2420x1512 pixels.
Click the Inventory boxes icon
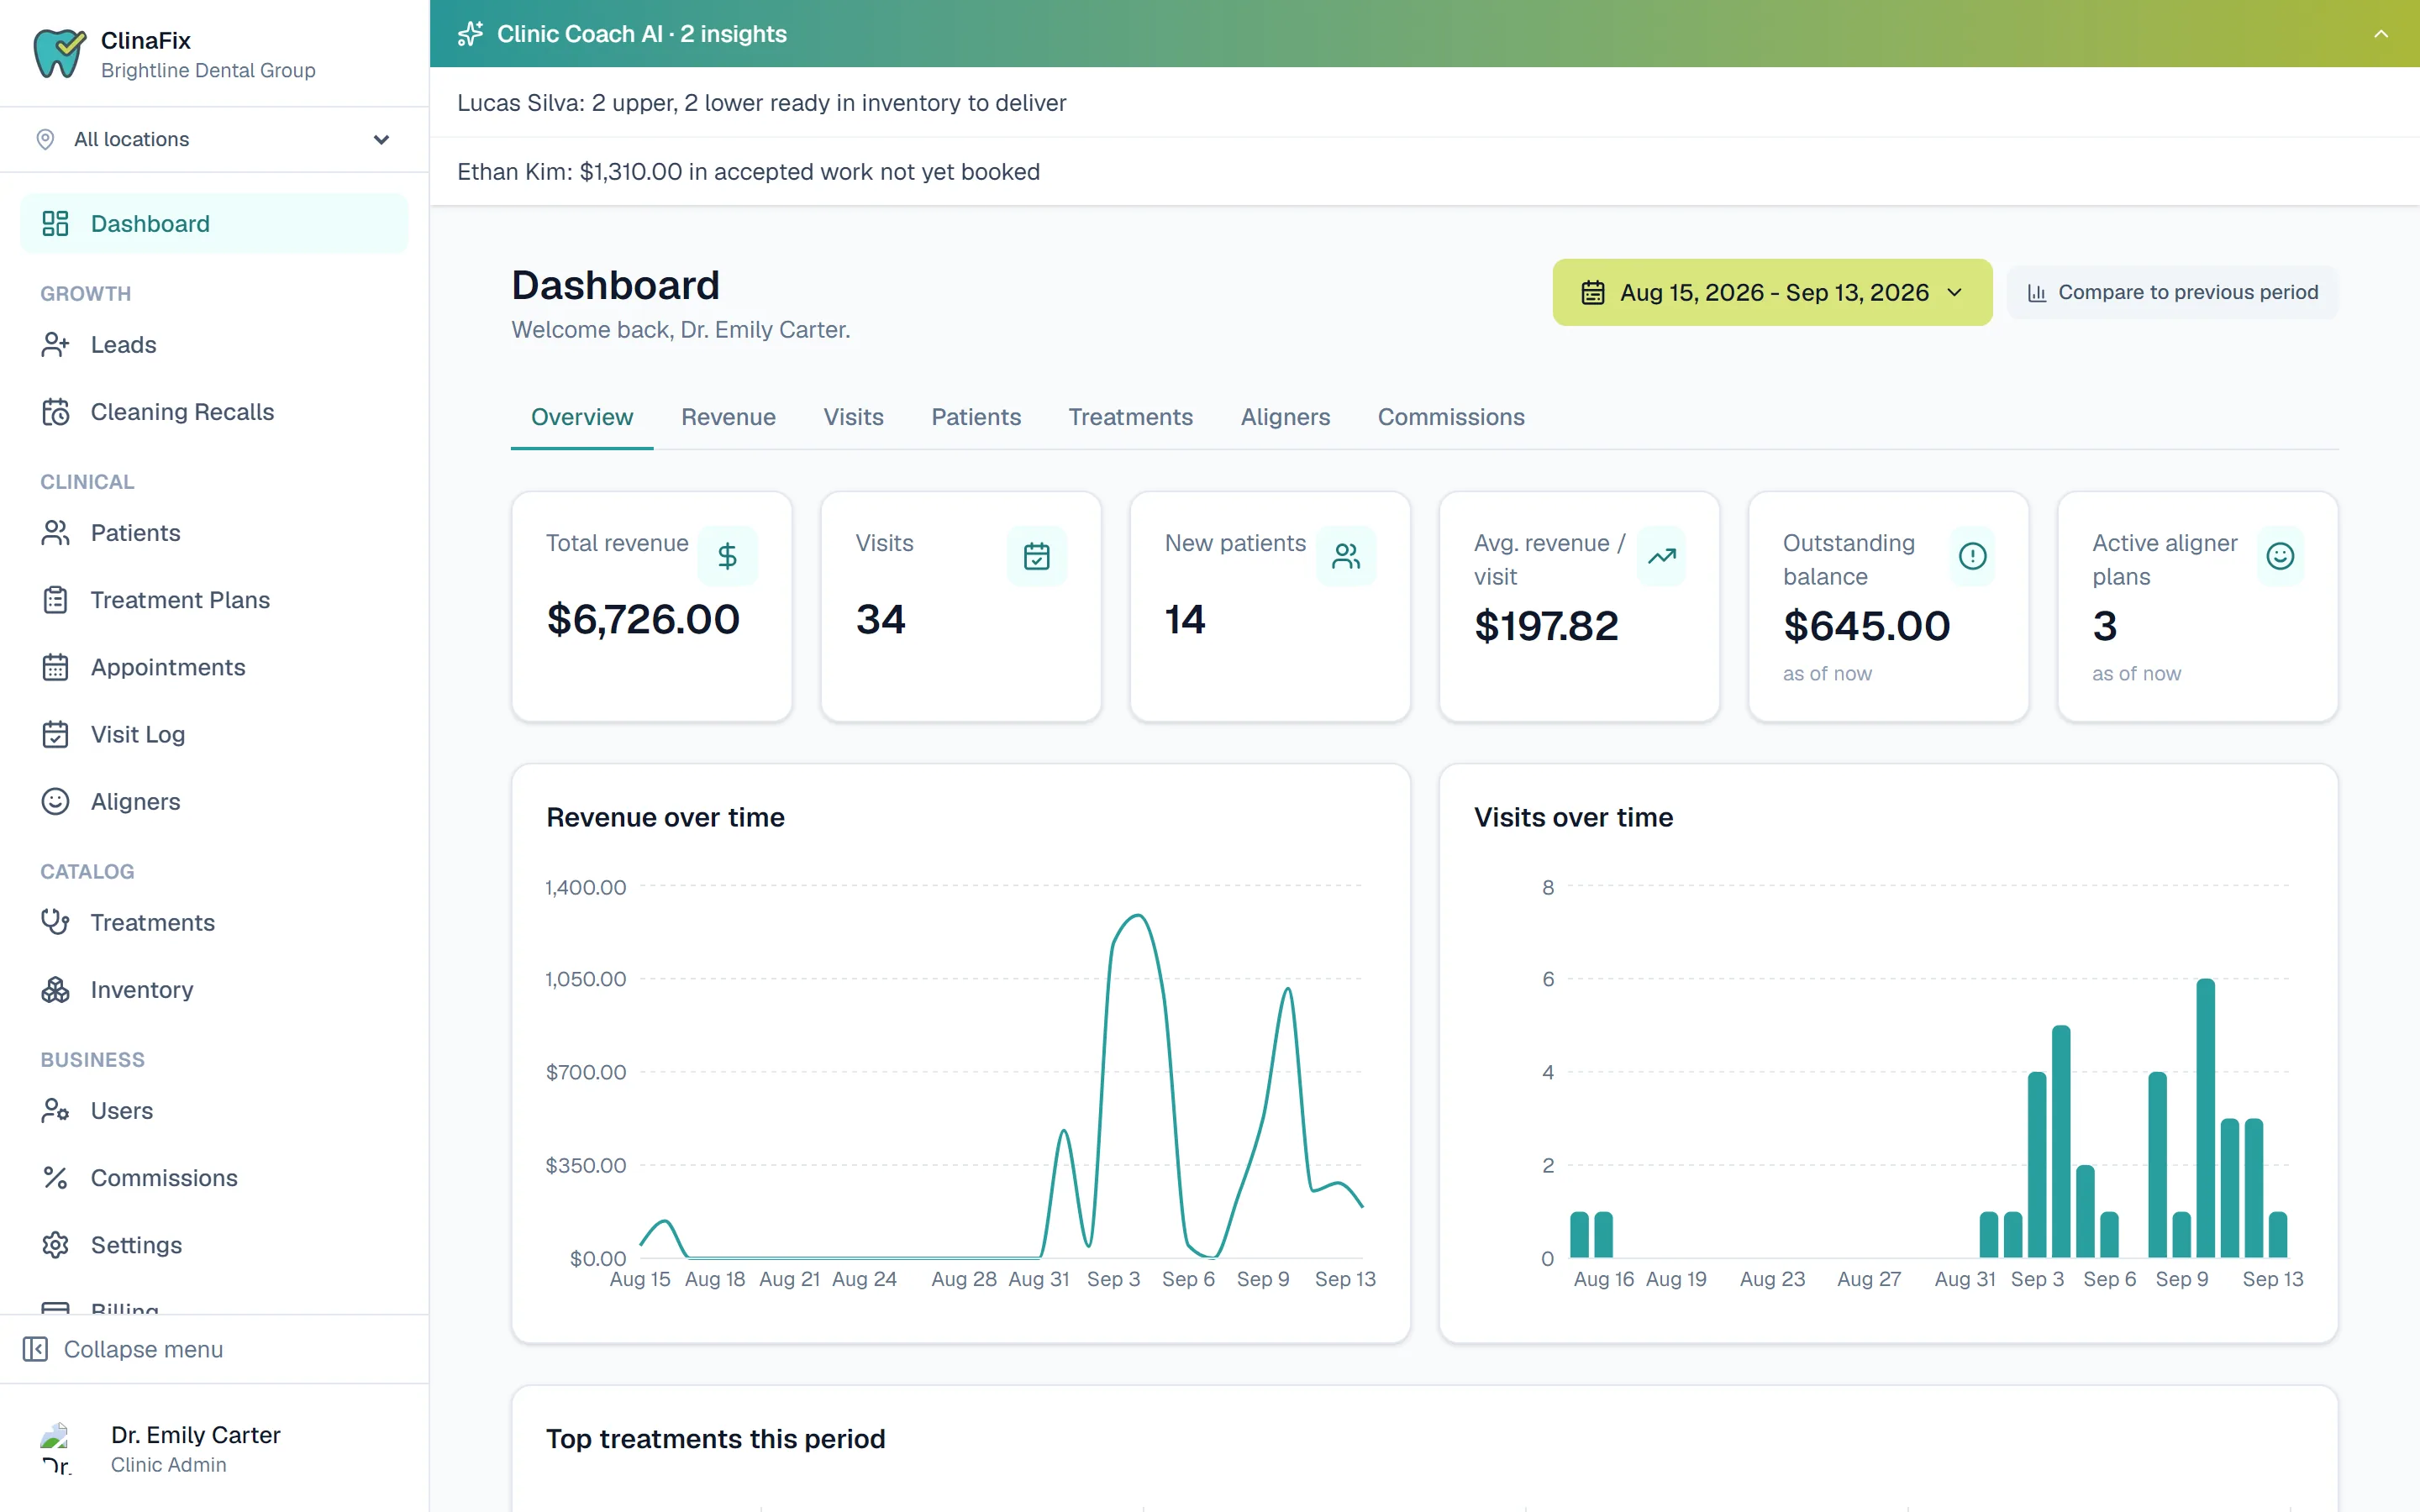[55, 989]
